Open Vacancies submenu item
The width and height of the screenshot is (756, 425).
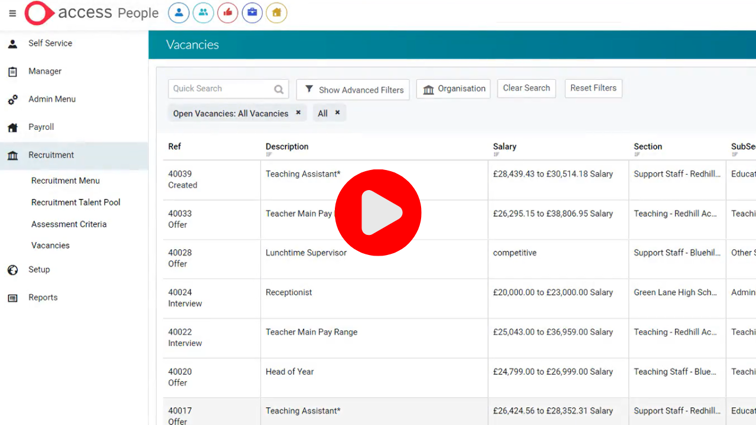click(51, 246)
